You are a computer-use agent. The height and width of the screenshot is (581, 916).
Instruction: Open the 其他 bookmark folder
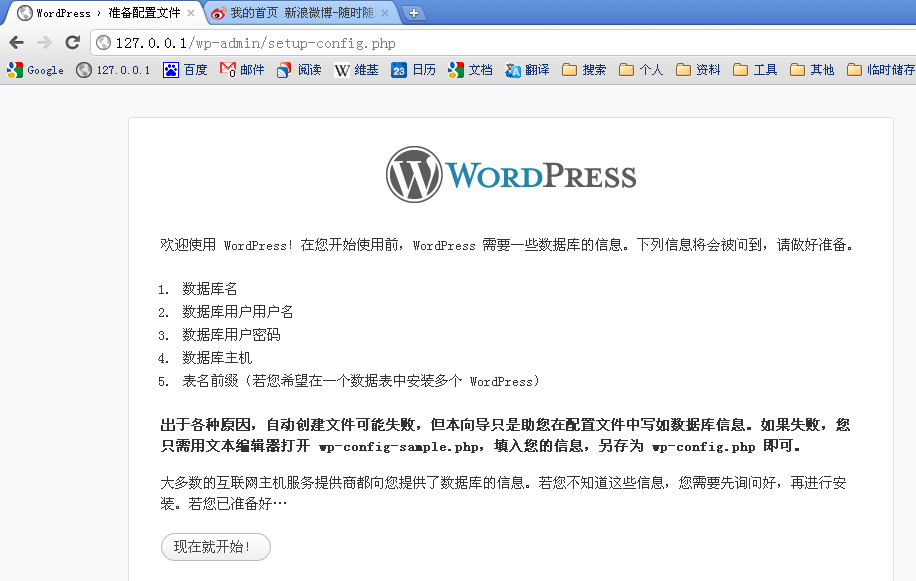click(812, 70)
